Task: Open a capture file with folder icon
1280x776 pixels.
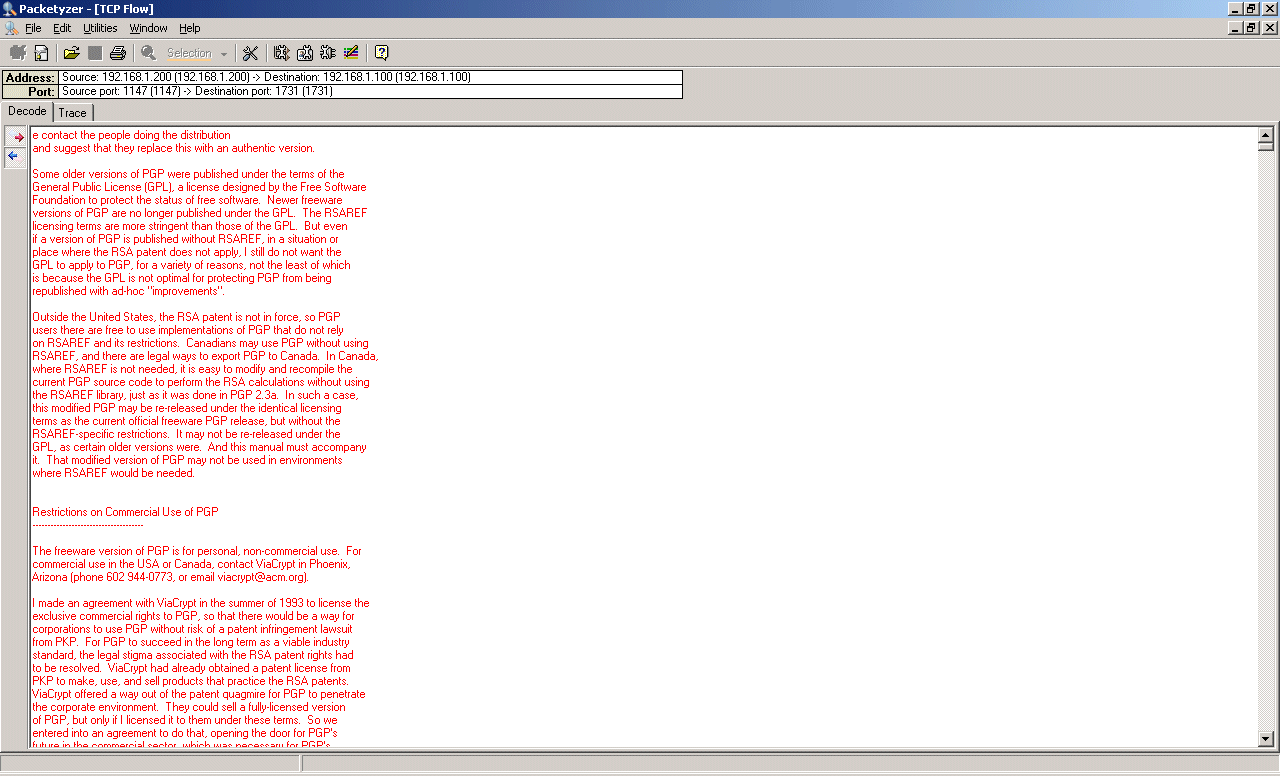Action: pyautogui.click(x=71, y=53)
